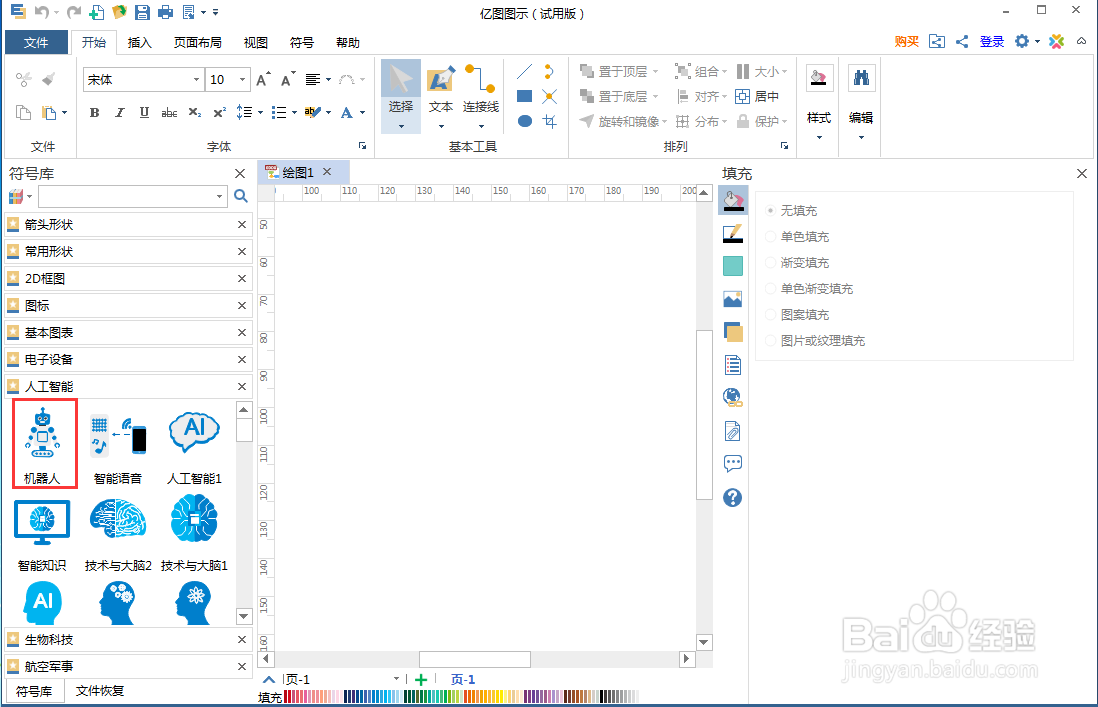The image size is (1098, 707).
Task: Open the fill paint bucket panel icon
Action: pyautogui.click(x=732, y=201)
